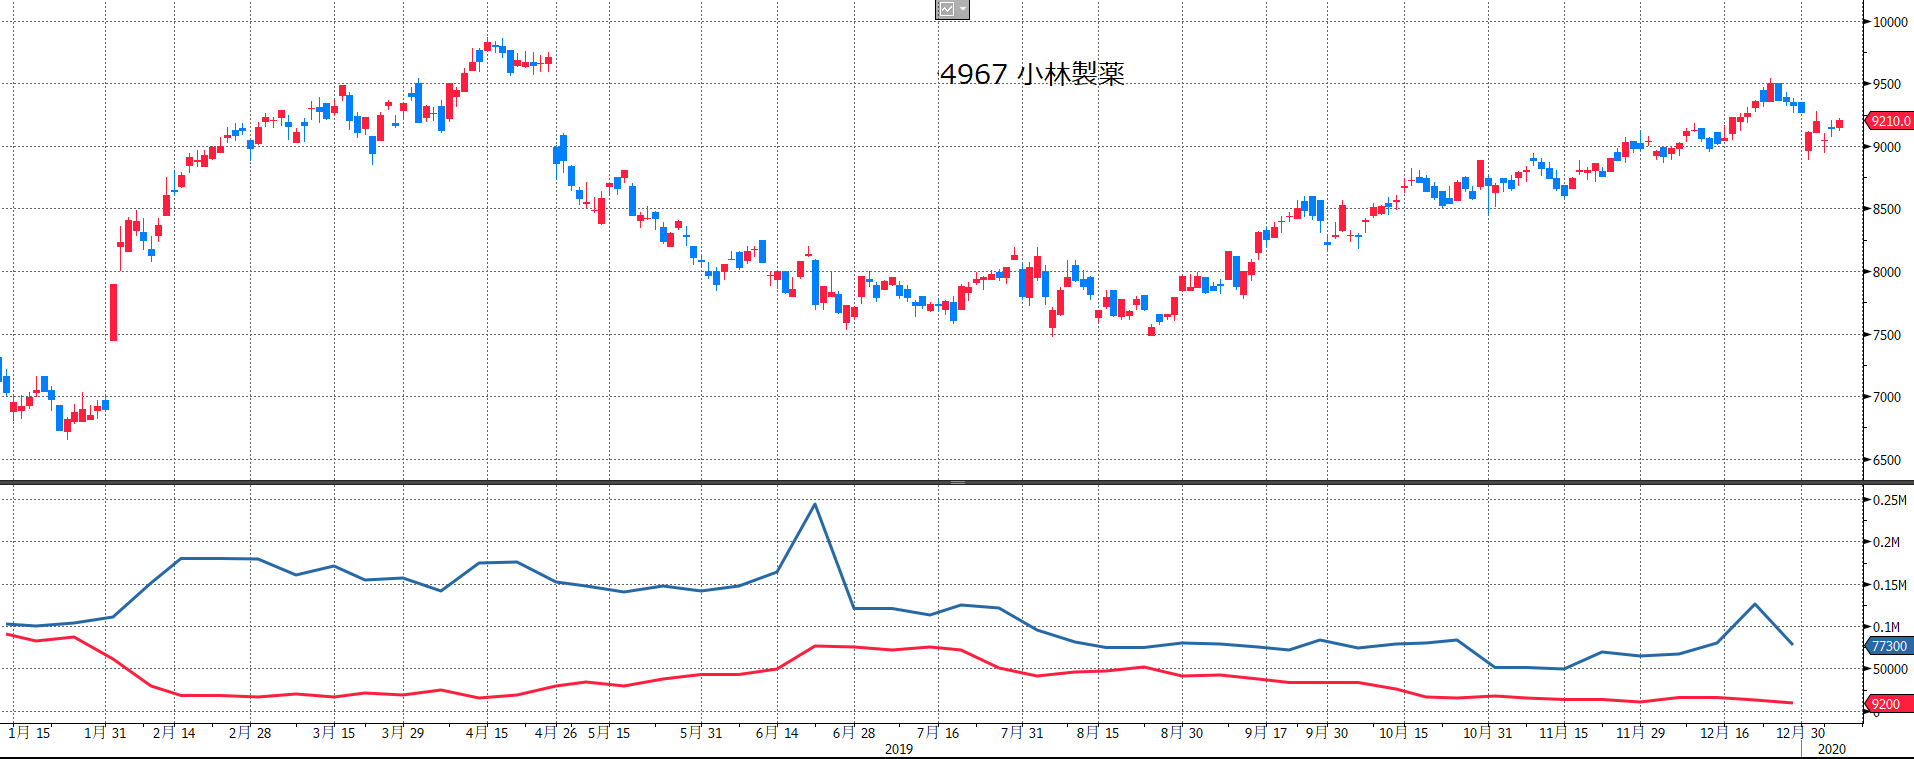Click the 2020 year label on time axis
The height and width of the screenshot is (759, 1914).
(1831, 749)
